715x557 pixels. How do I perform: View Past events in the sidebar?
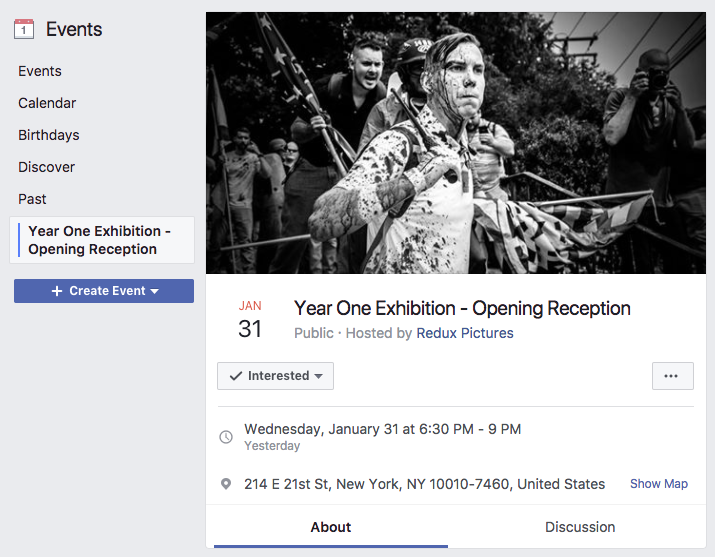point(32,199)
